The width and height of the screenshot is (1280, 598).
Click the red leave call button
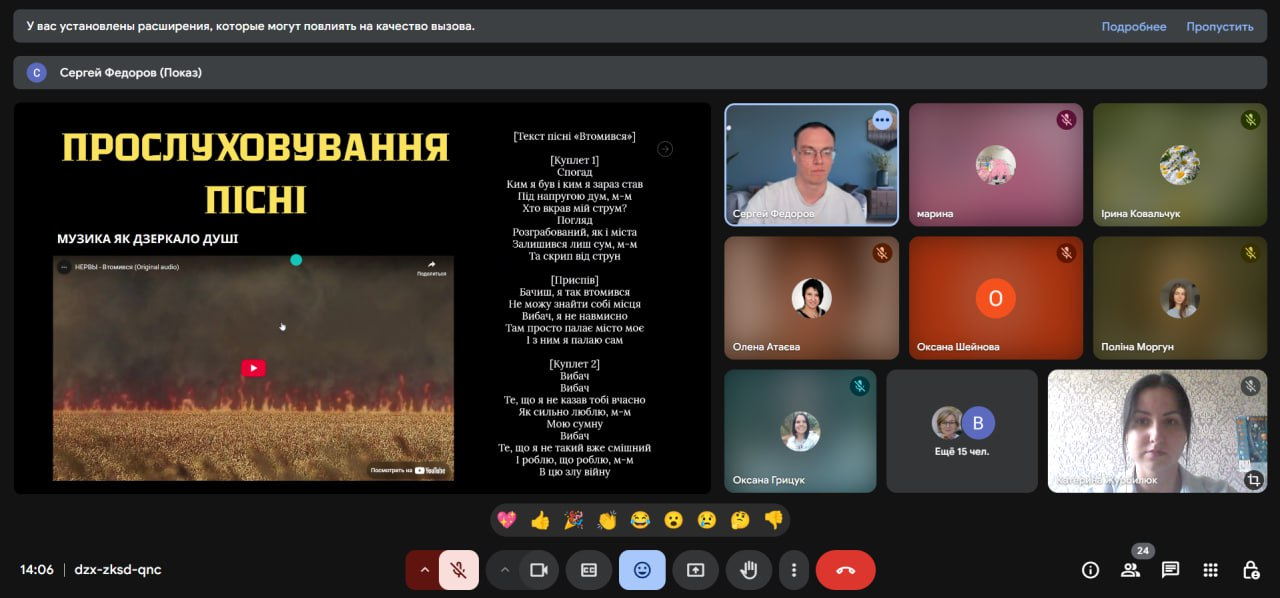[x=845, y=570]
